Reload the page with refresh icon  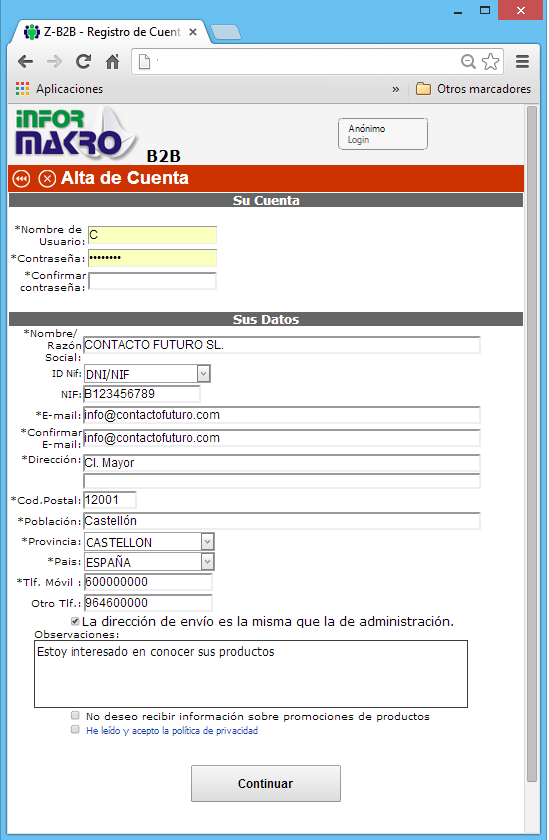pyautogui.click(x=83, y=62)
